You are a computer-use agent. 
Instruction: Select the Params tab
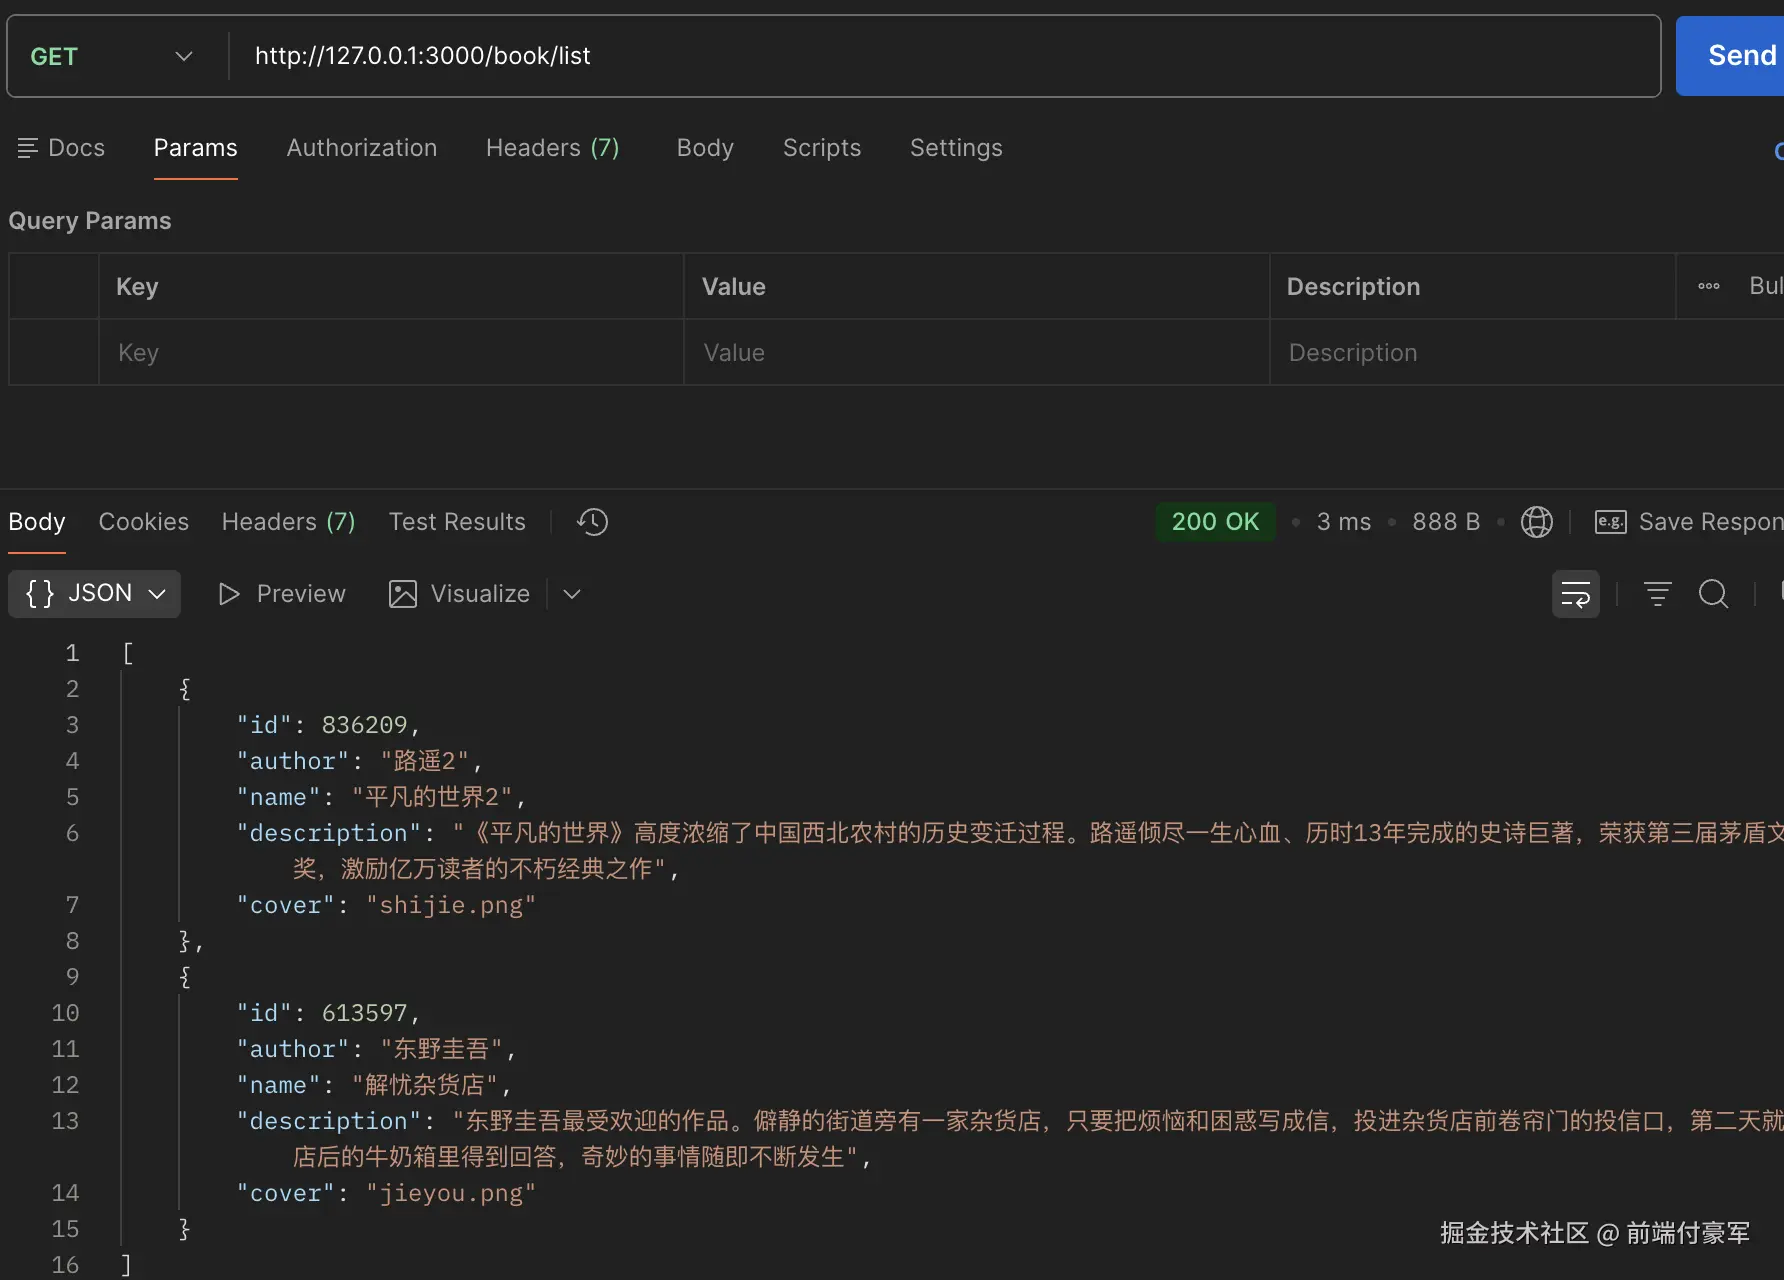(196, 148)
